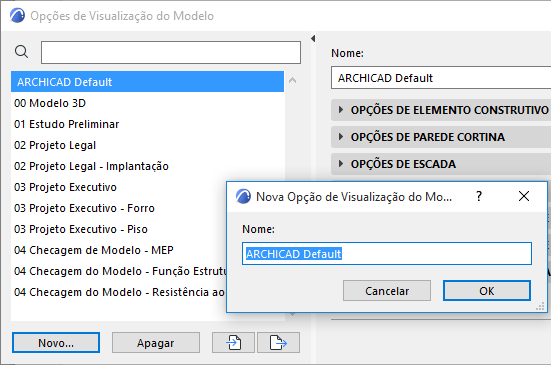551x365 pixels.
Task: Expand Opções de Escada section
Action: click(x=341, y=163)
